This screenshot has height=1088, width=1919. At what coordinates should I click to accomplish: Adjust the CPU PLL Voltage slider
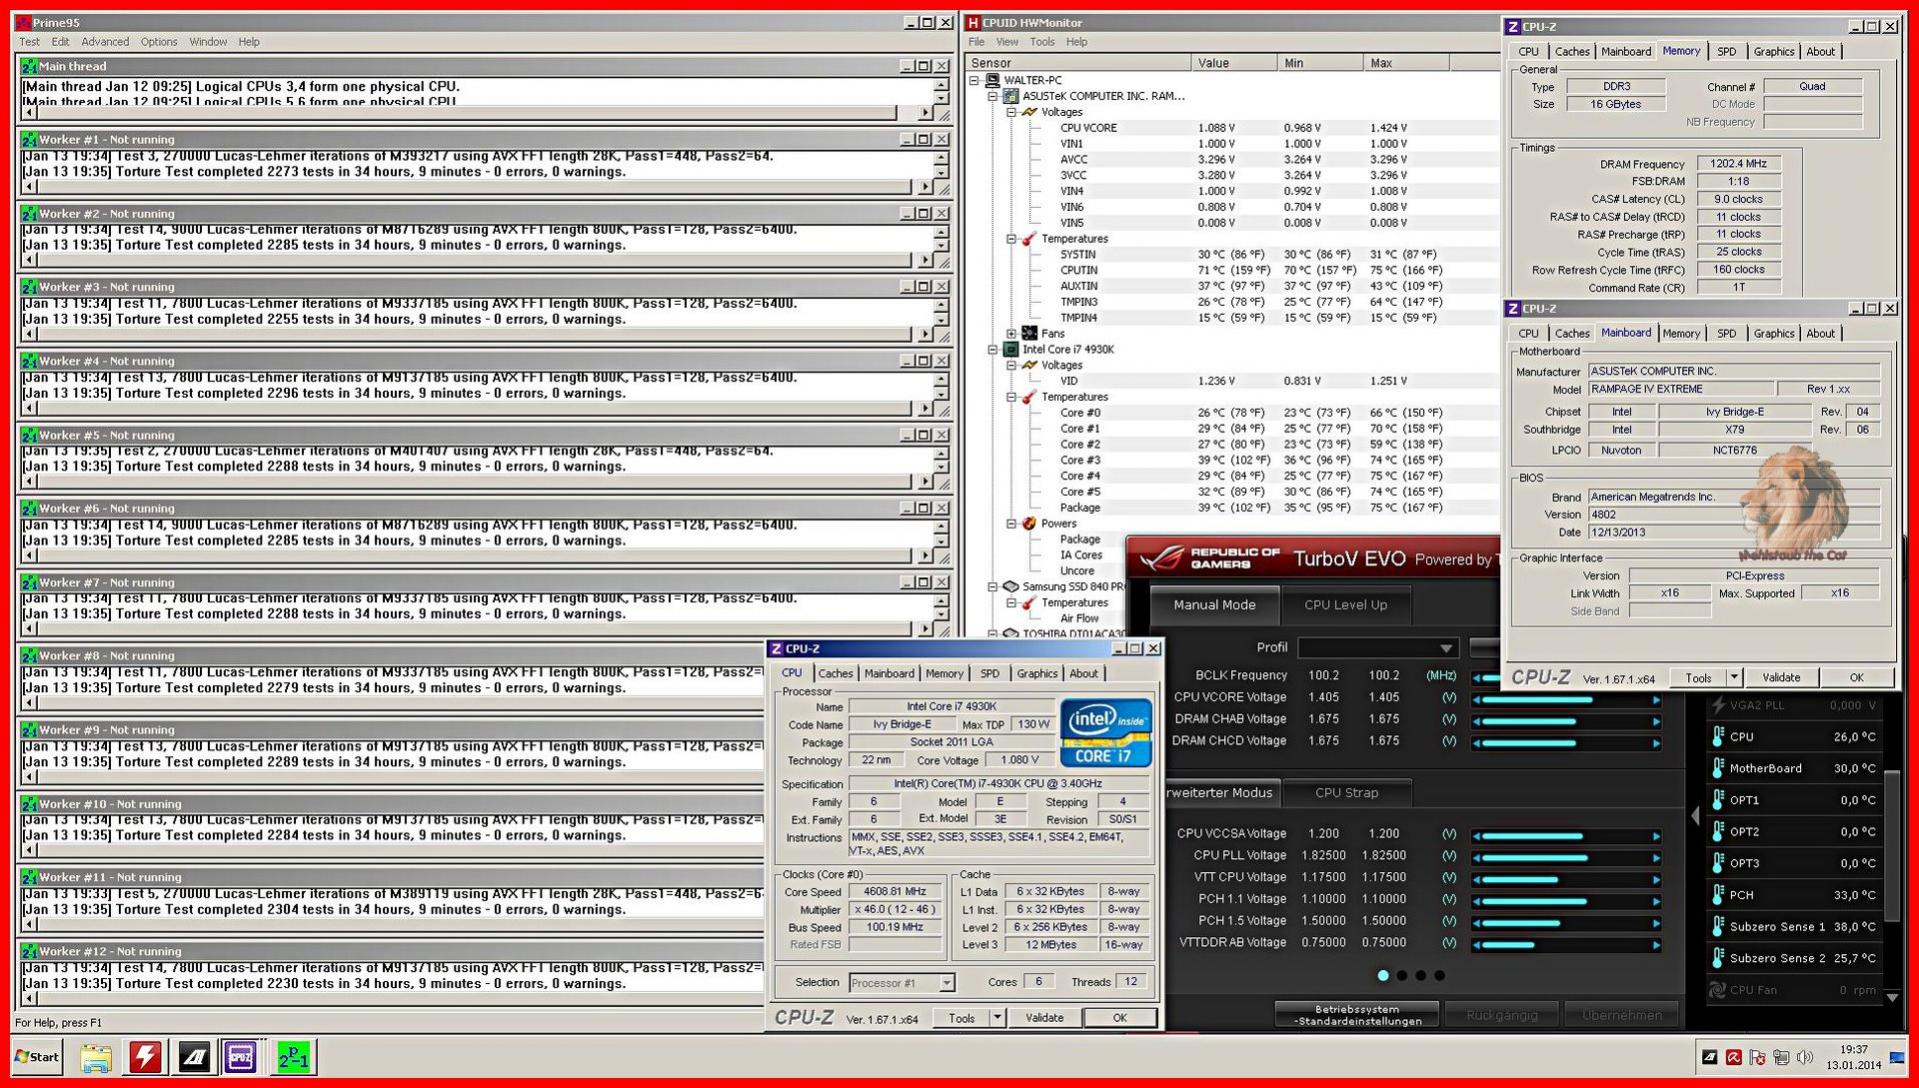tap(1566, 856)
